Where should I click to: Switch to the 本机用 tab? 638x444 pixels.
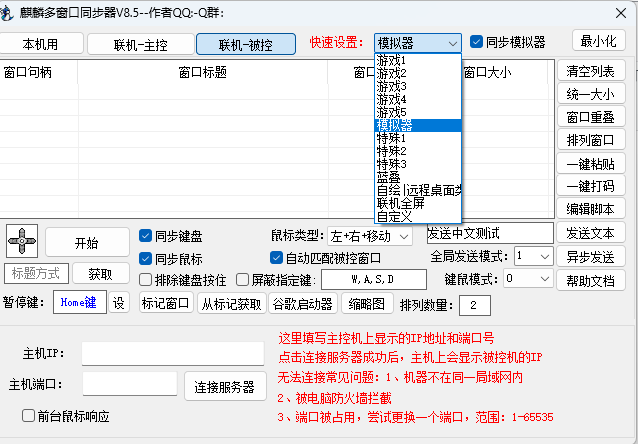click(40, 44)
